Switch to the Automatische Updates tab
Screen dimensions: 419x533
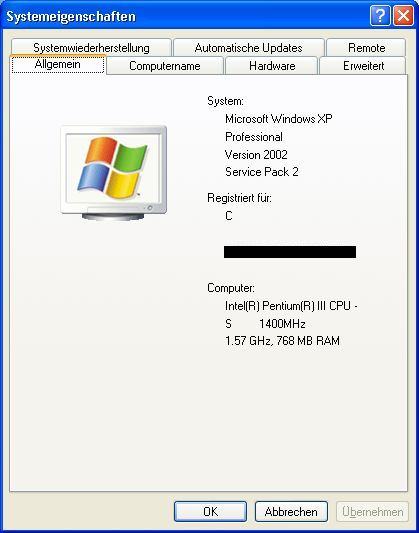[248, 48]
